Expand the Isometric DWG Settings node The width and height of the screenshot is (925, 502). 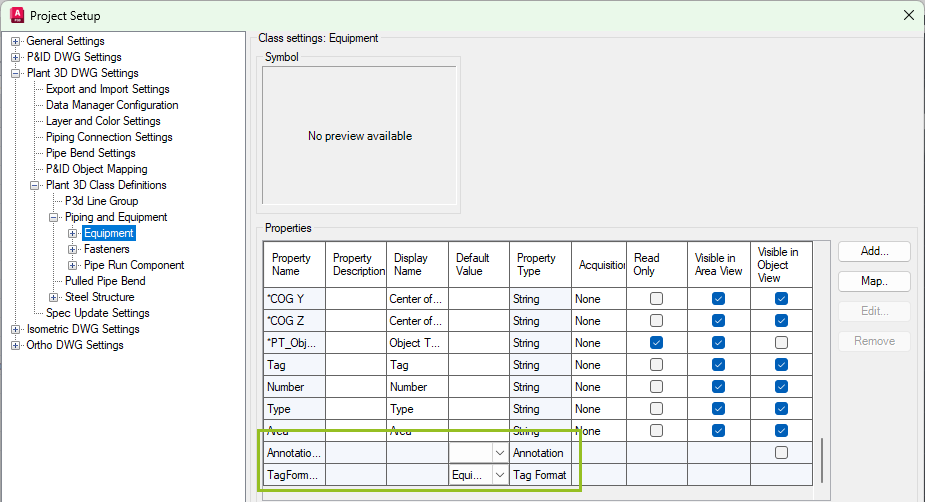point(15,329)
